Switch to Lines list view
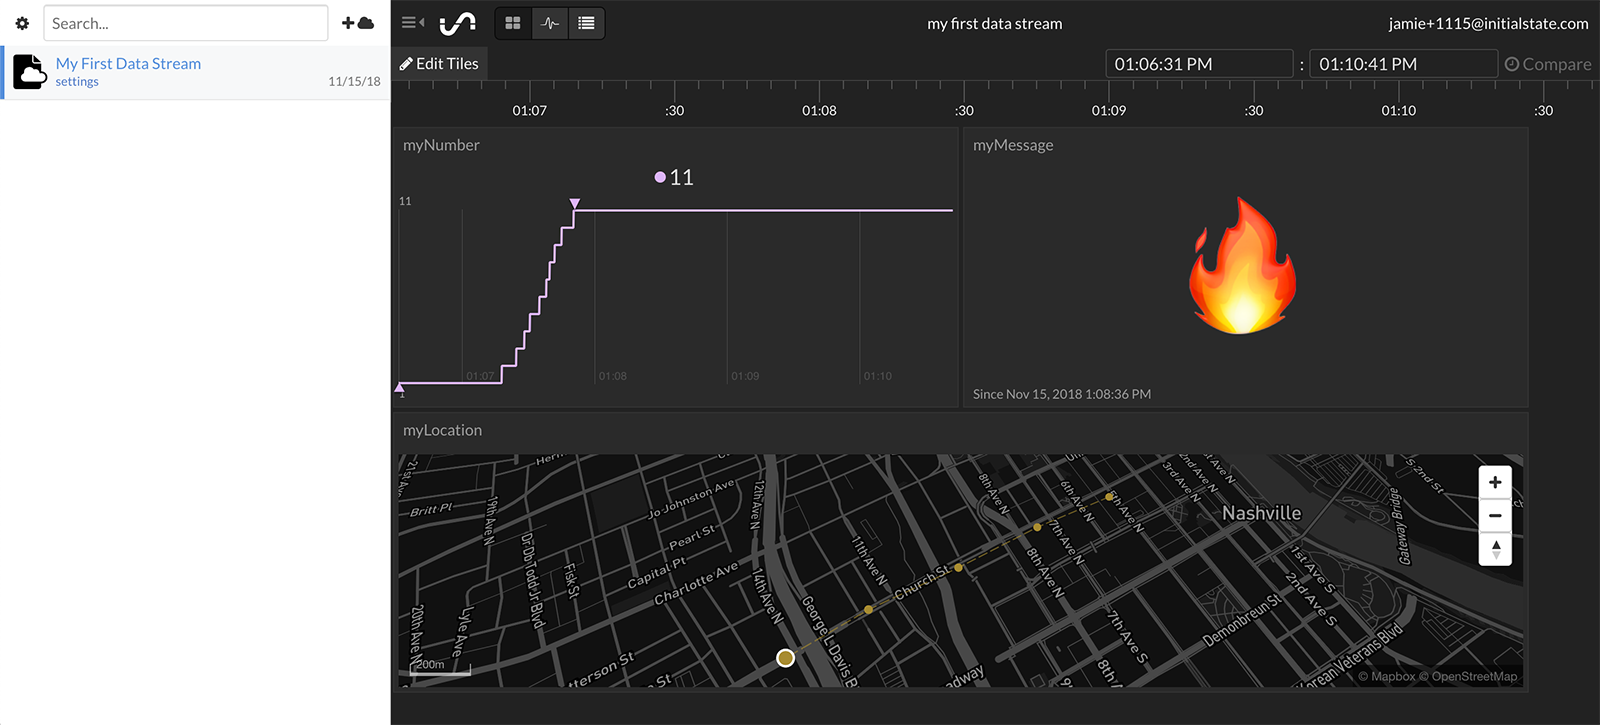This screenshot has height=725, width=1600. pyautogui.click(x=587, y=23)
